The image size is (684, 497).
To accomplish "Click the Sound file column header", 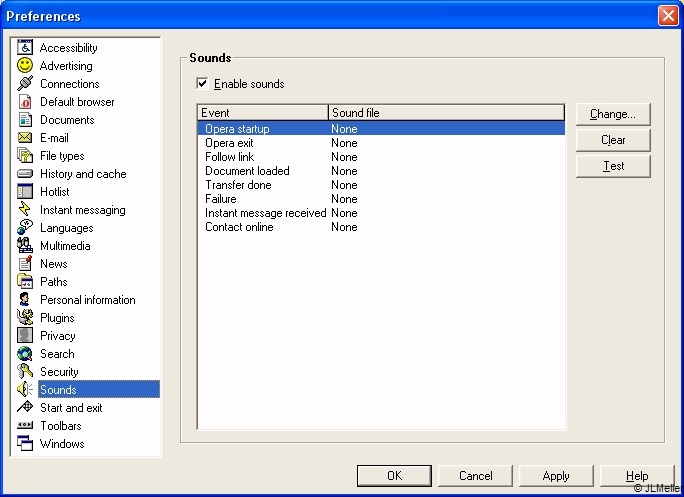I will click(x=446, y=113).
